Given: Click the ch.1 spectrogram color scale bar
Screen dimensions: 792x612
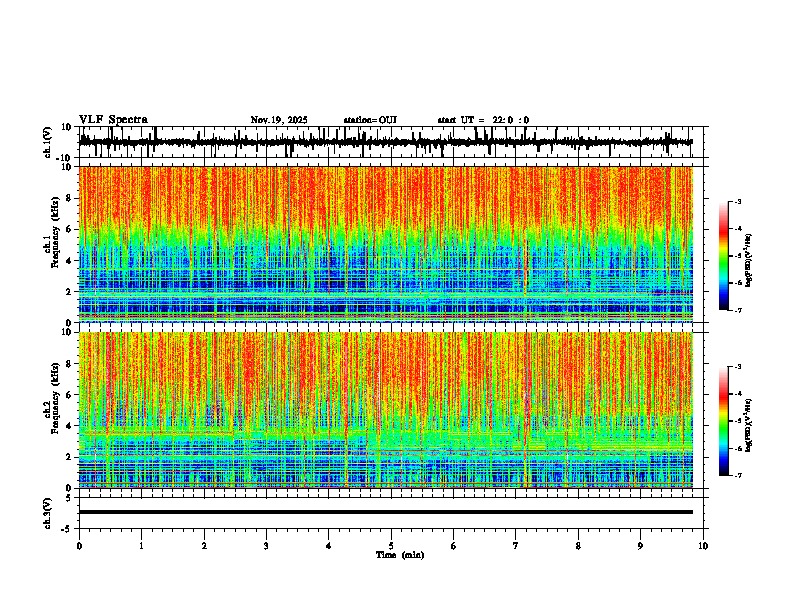Looking at the screenshot, I should tap(723, 256).
